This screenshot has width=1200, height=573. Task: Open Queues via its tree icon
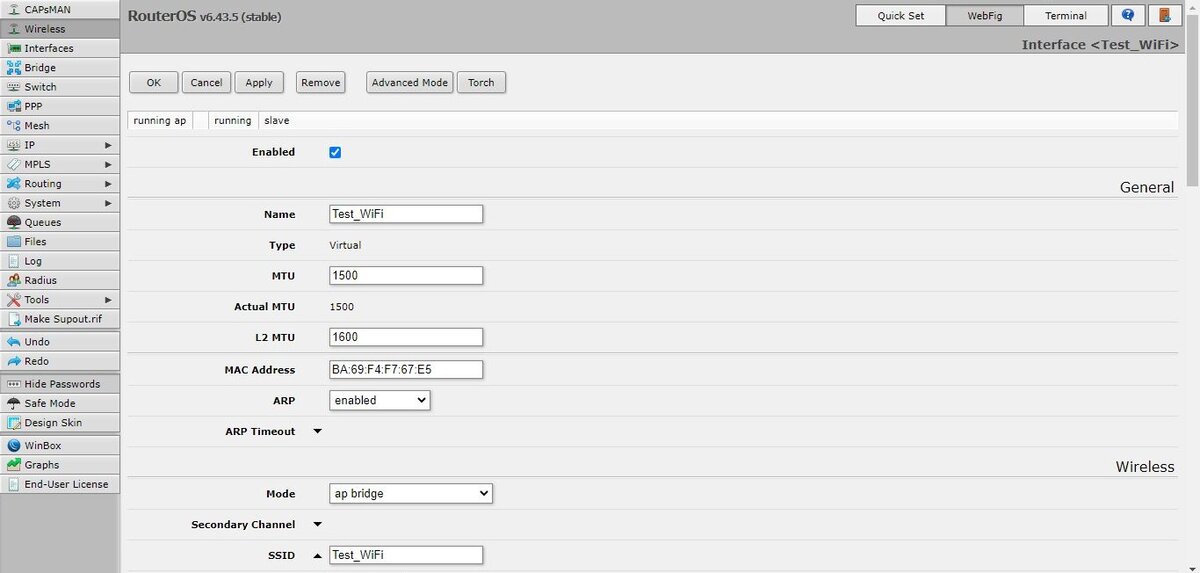(14, 222)
